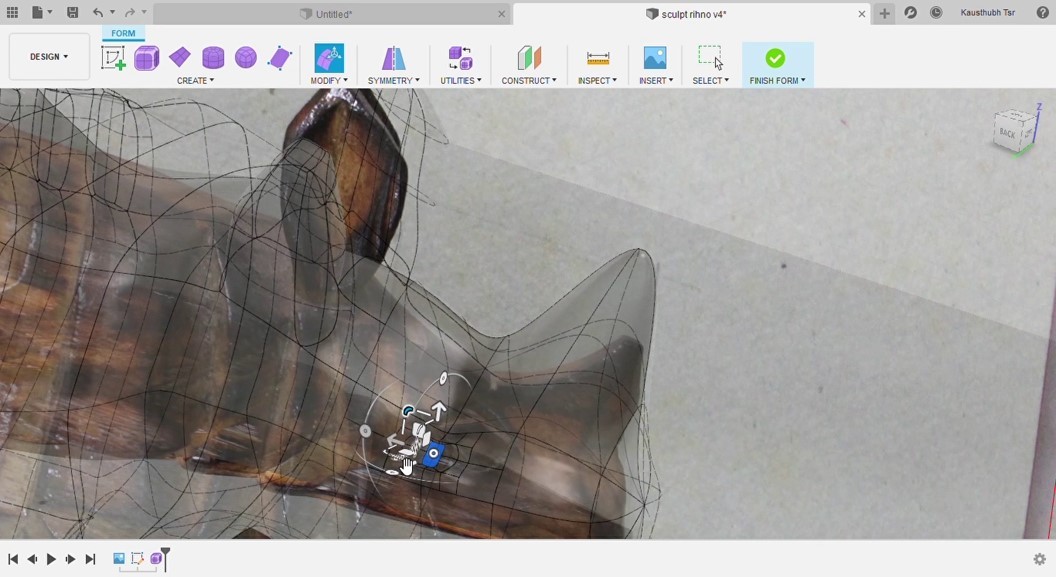
Task: Open the File menu icon
Action: [x=38, y=12]
